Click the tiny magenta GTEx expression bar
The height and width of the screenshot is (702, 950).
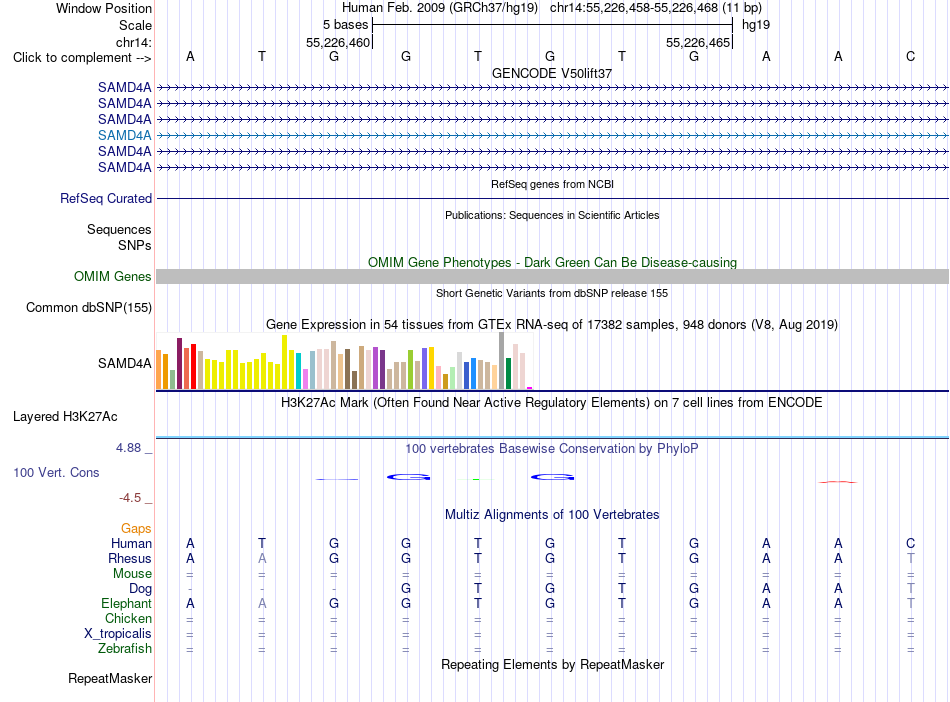tap(530, 388)
